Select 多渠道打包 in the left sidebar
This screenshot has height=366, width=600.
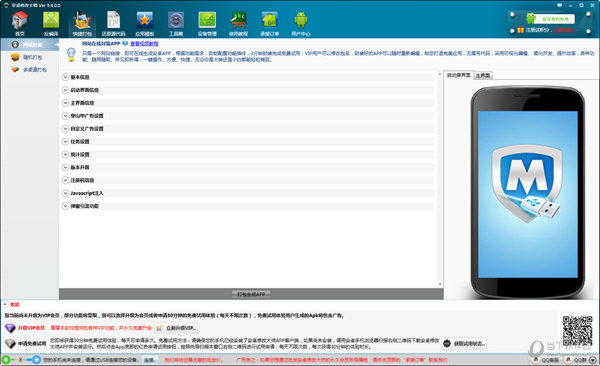29,70
